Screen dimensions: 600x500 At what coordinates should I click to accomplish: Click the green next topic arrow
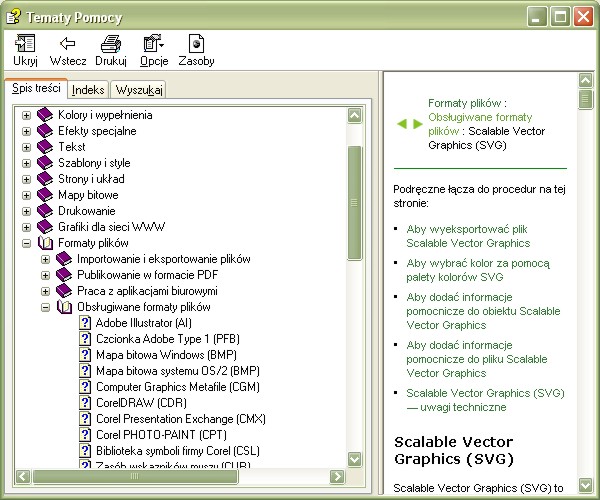(x=417, y=124)
